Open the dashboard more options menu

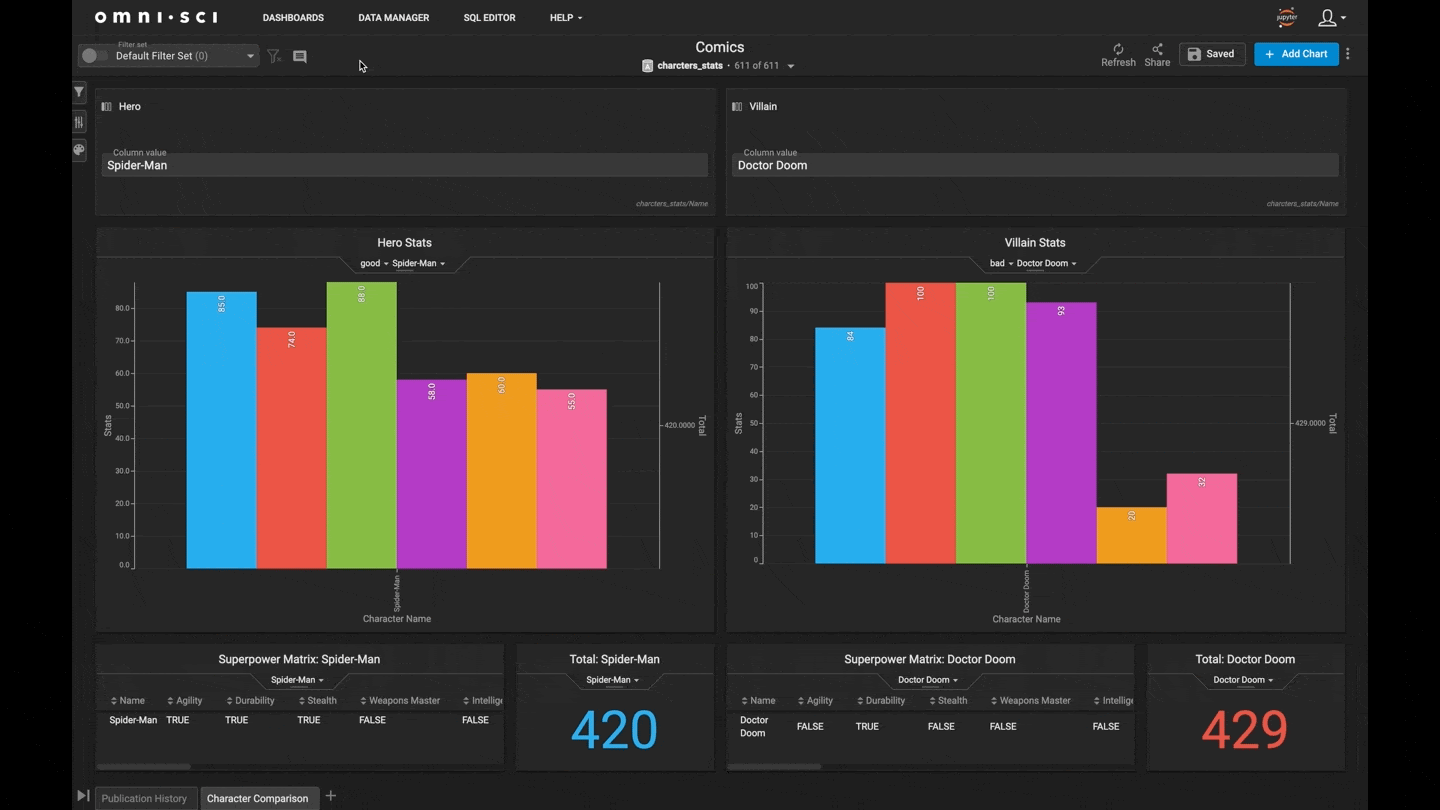1348,54
